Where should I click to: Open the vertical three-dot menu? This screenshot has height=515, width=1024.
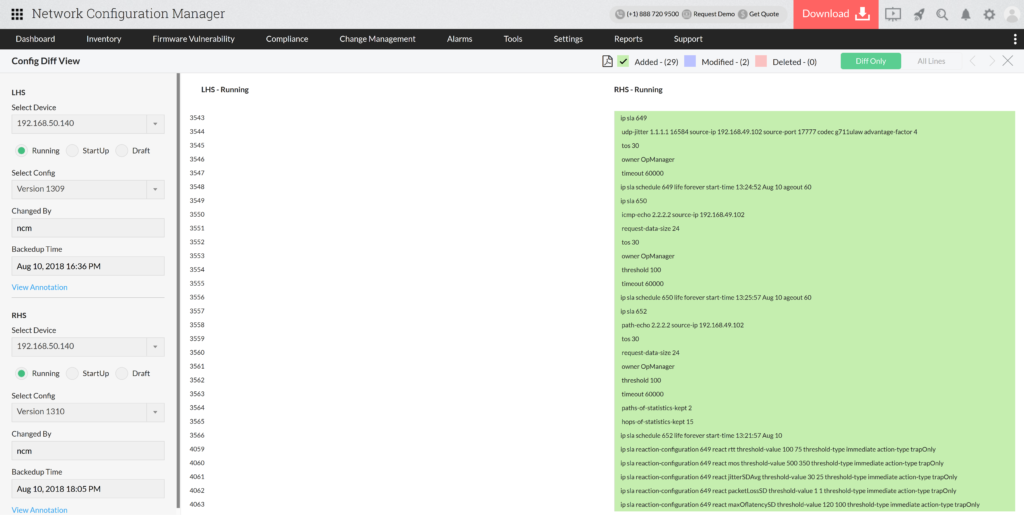pos(1015,39)
